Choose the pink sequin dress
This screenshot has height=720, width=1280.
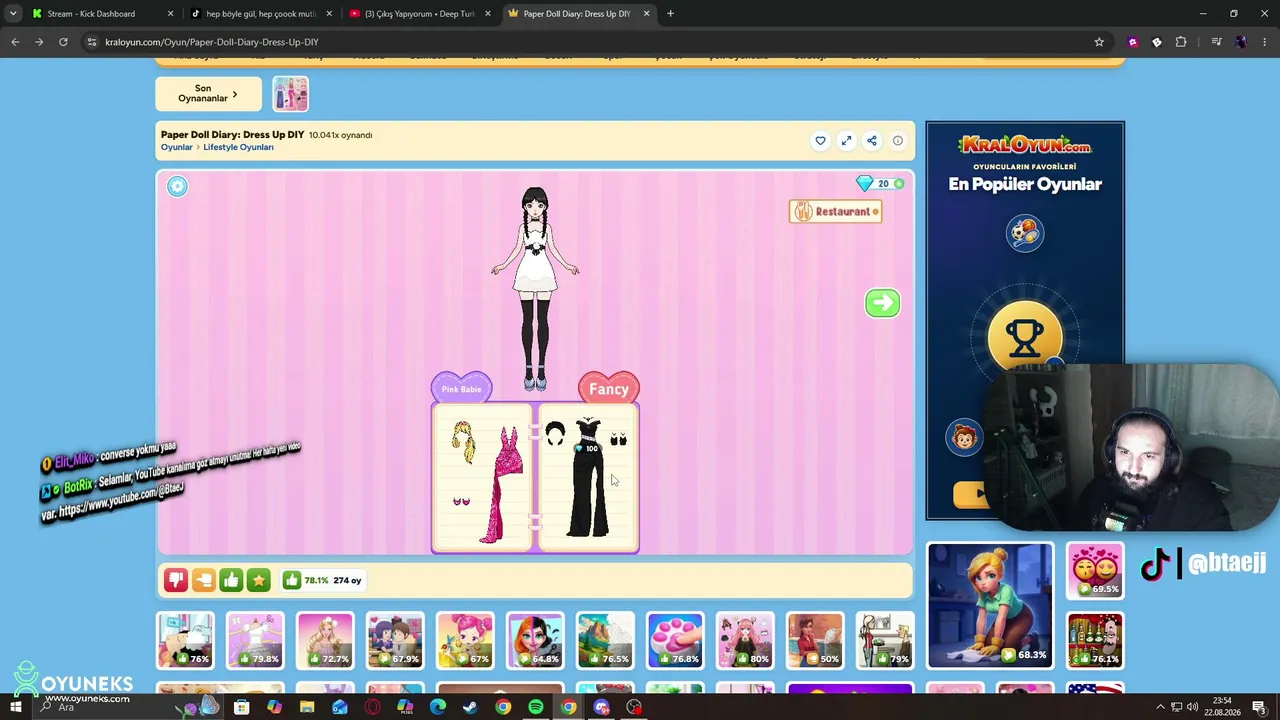point(505,485)
